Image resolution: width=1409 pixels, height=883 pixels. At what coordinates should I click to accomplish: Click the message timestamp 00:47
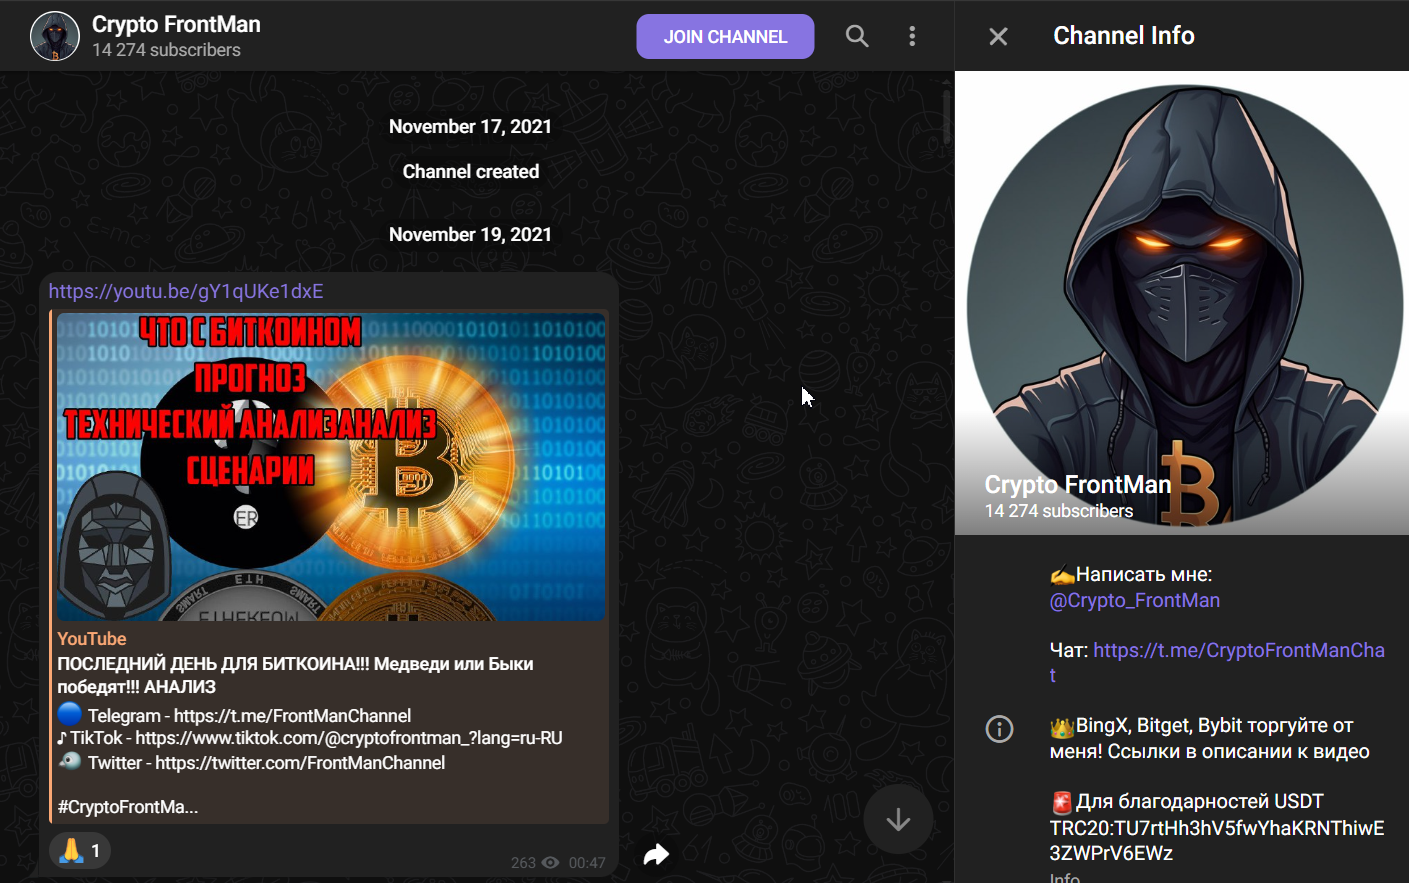[587, 863]
